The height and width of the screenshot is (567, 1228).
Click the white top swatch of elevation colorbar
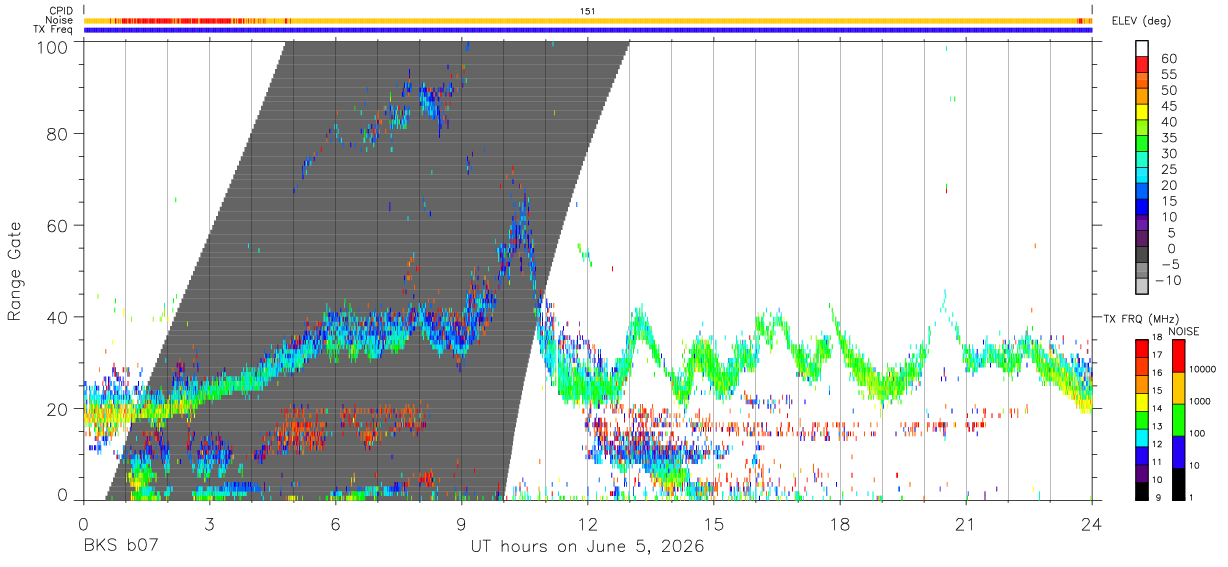[1143, 48]
